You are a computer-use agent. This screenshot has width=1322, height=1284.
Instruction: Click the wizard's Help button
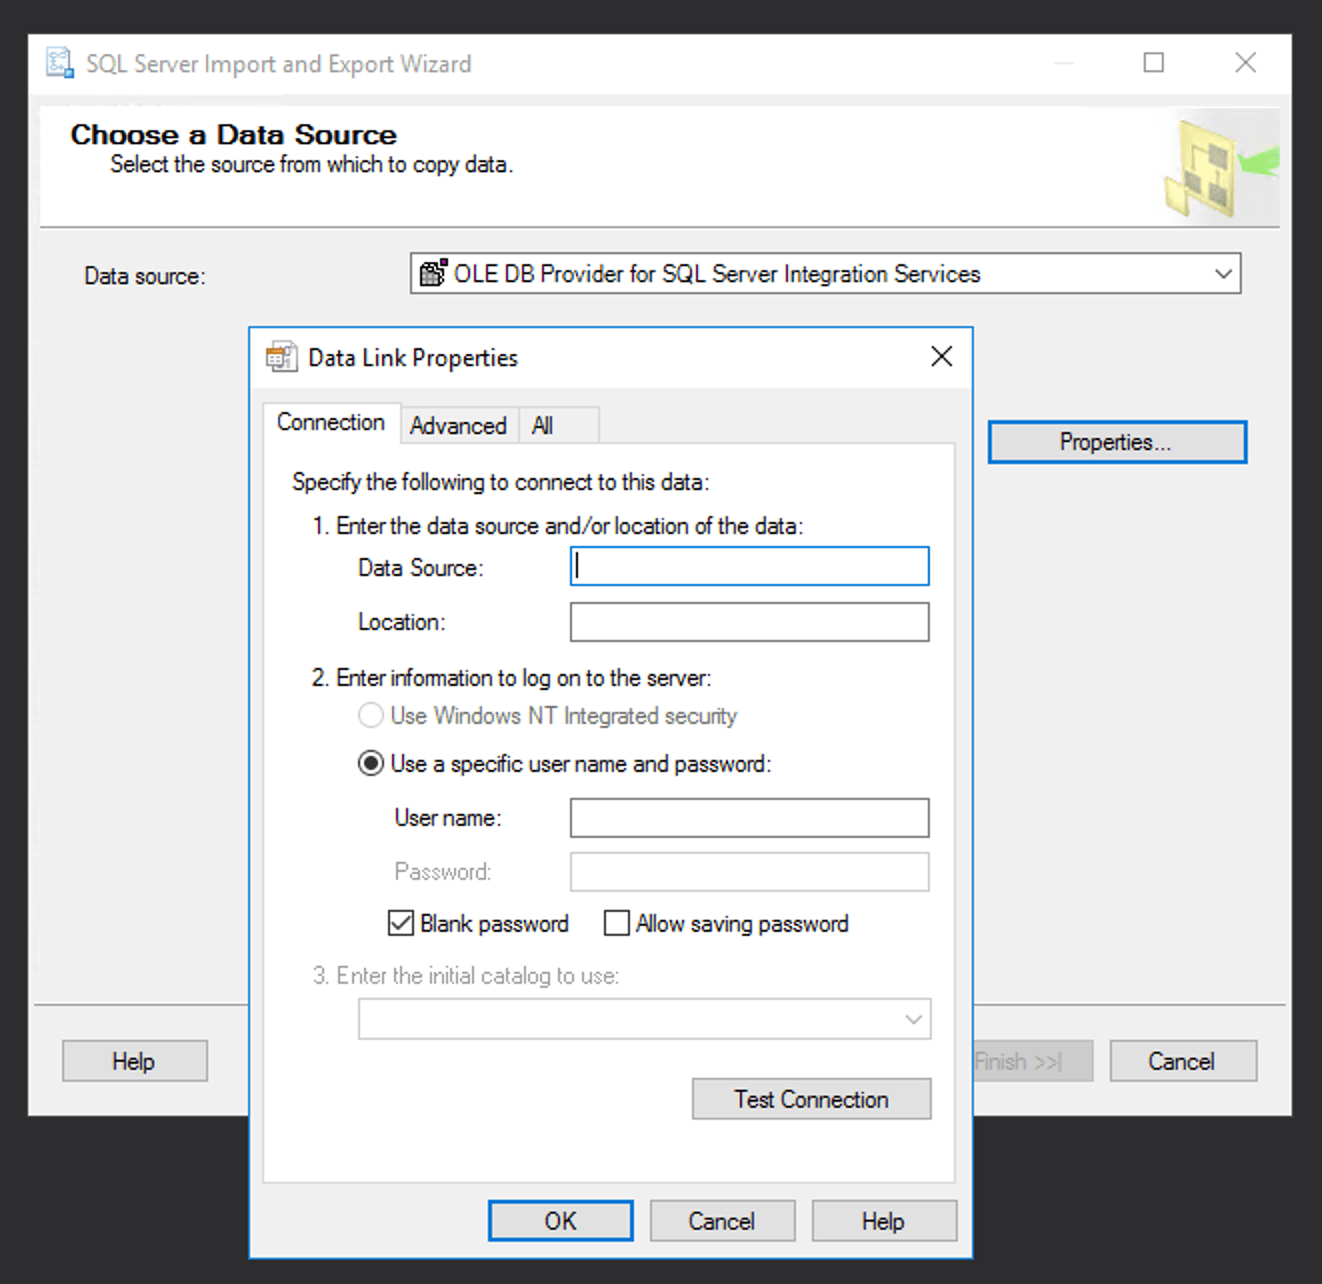(x=134, y=1061)
